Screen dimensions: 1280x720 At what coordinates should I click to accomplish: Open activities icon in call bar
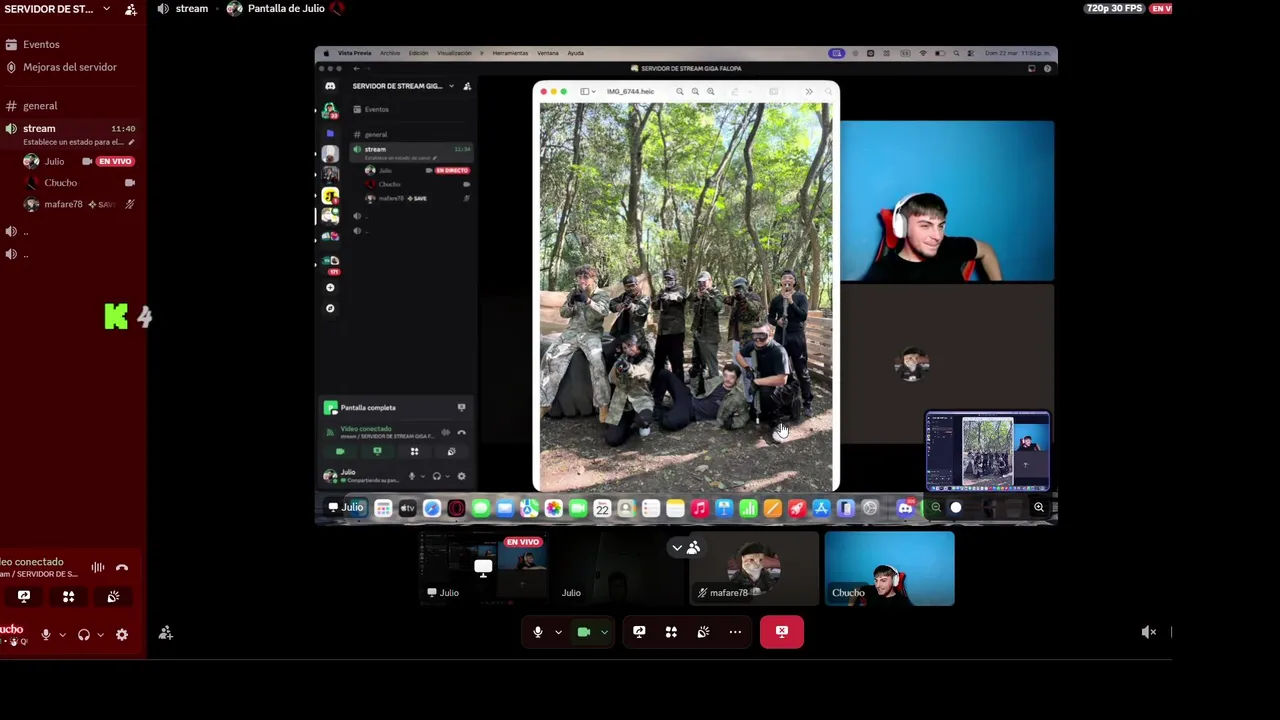pos(671,632)
